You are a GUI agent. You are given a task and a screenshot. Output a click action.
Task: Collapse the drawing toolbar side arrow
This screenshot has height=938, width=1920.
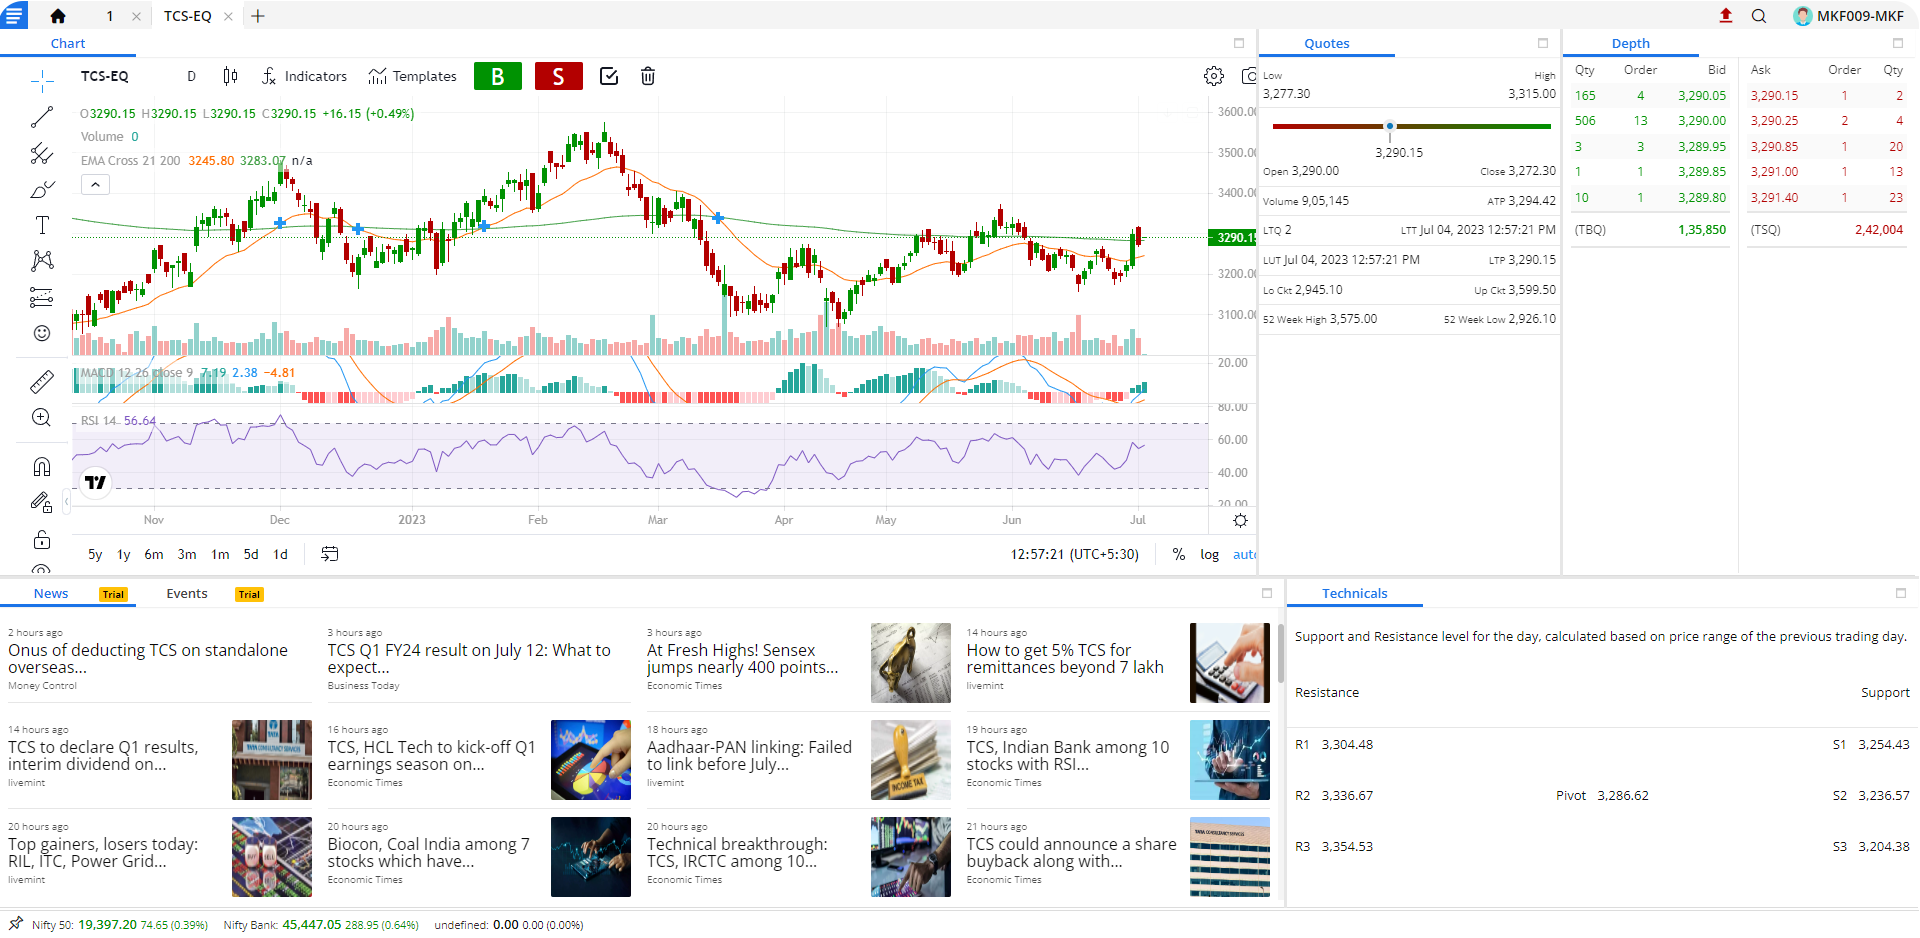pos(67,500)
